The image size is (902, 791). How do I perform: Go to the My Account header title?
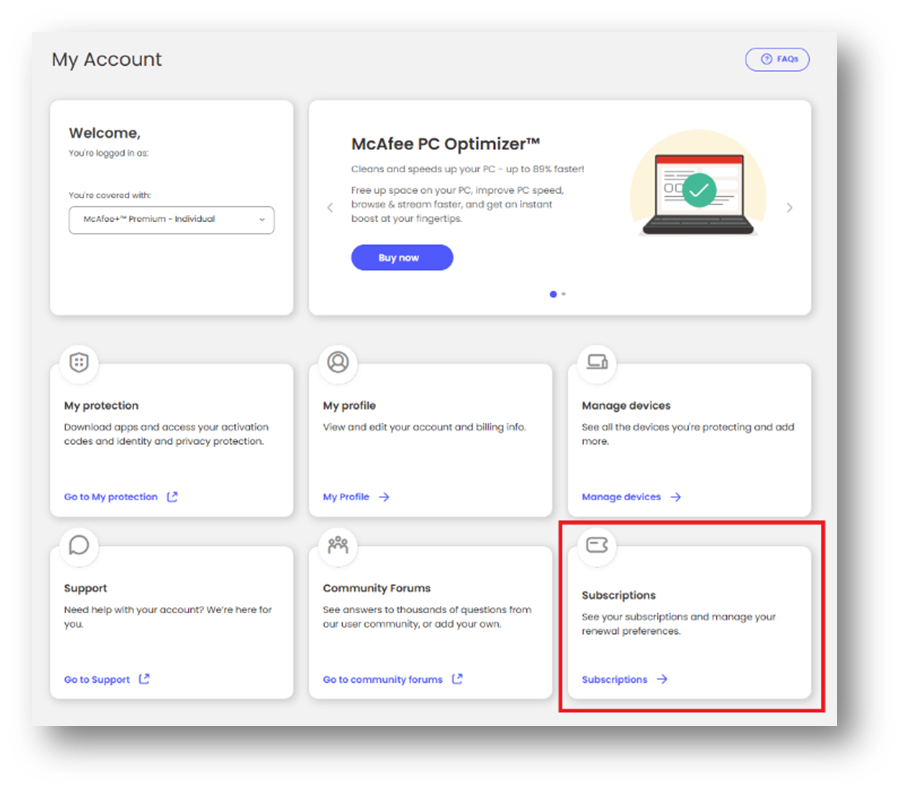(x=106, y=60)
